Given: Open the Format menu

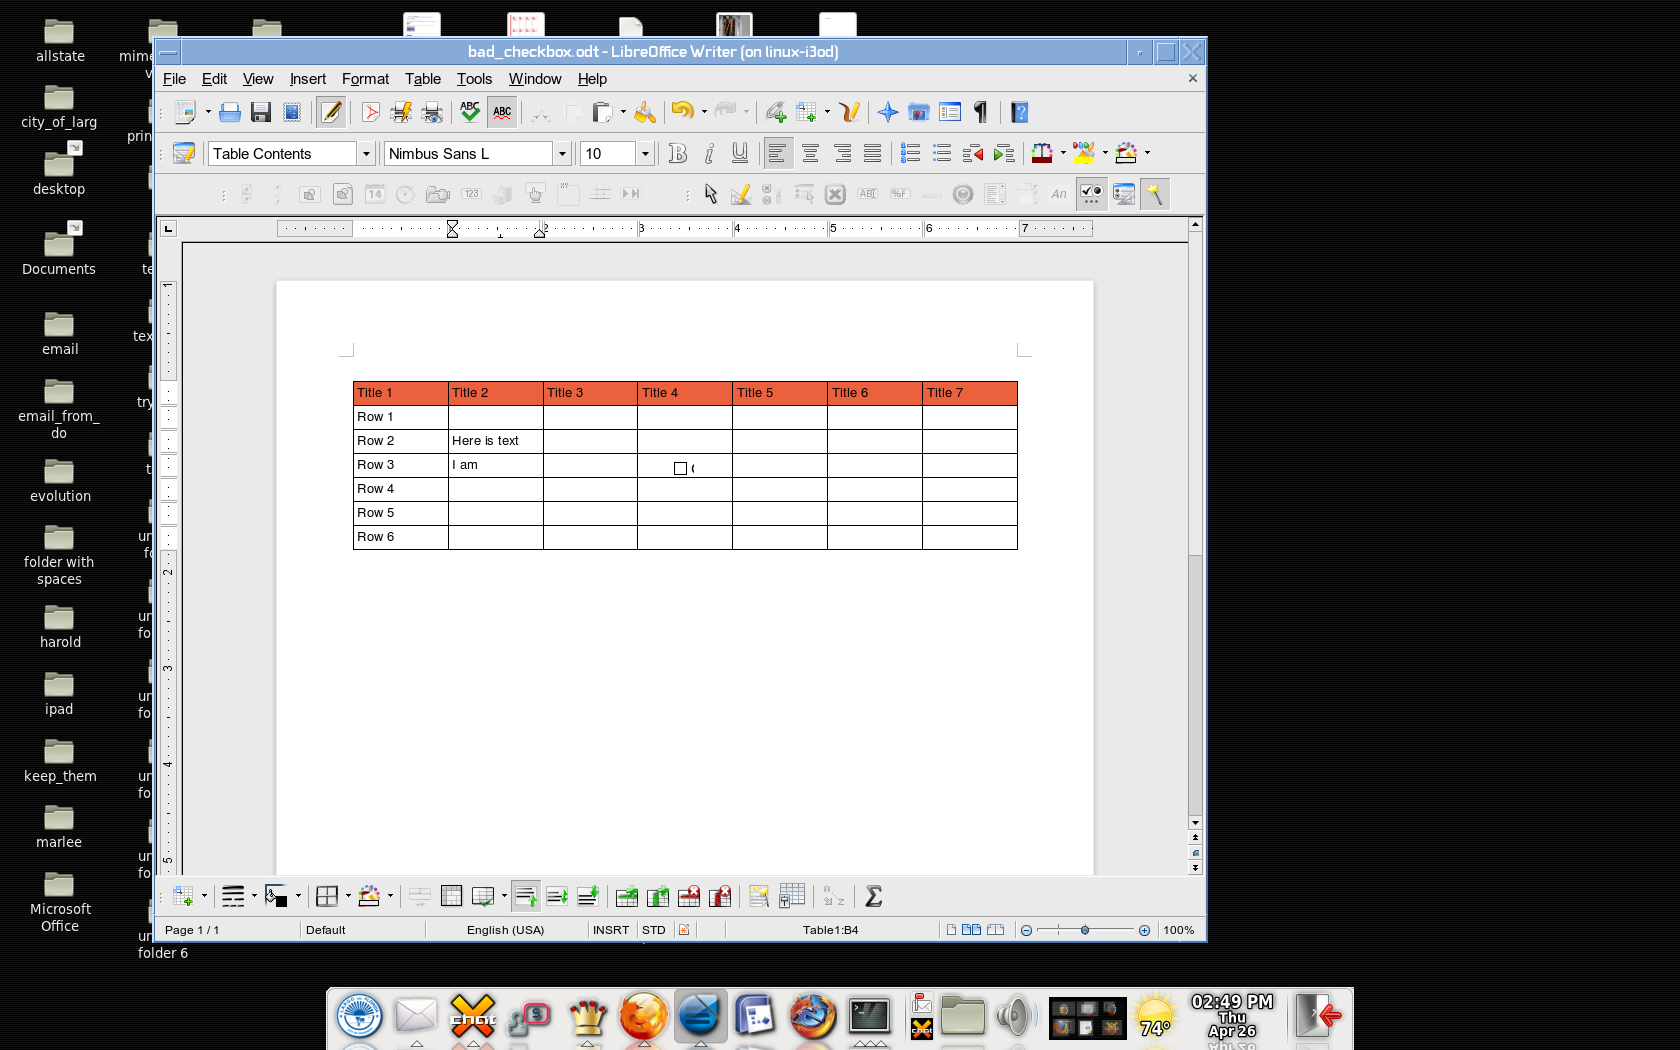Looking at the screenshot, I should tap(365, 79).
